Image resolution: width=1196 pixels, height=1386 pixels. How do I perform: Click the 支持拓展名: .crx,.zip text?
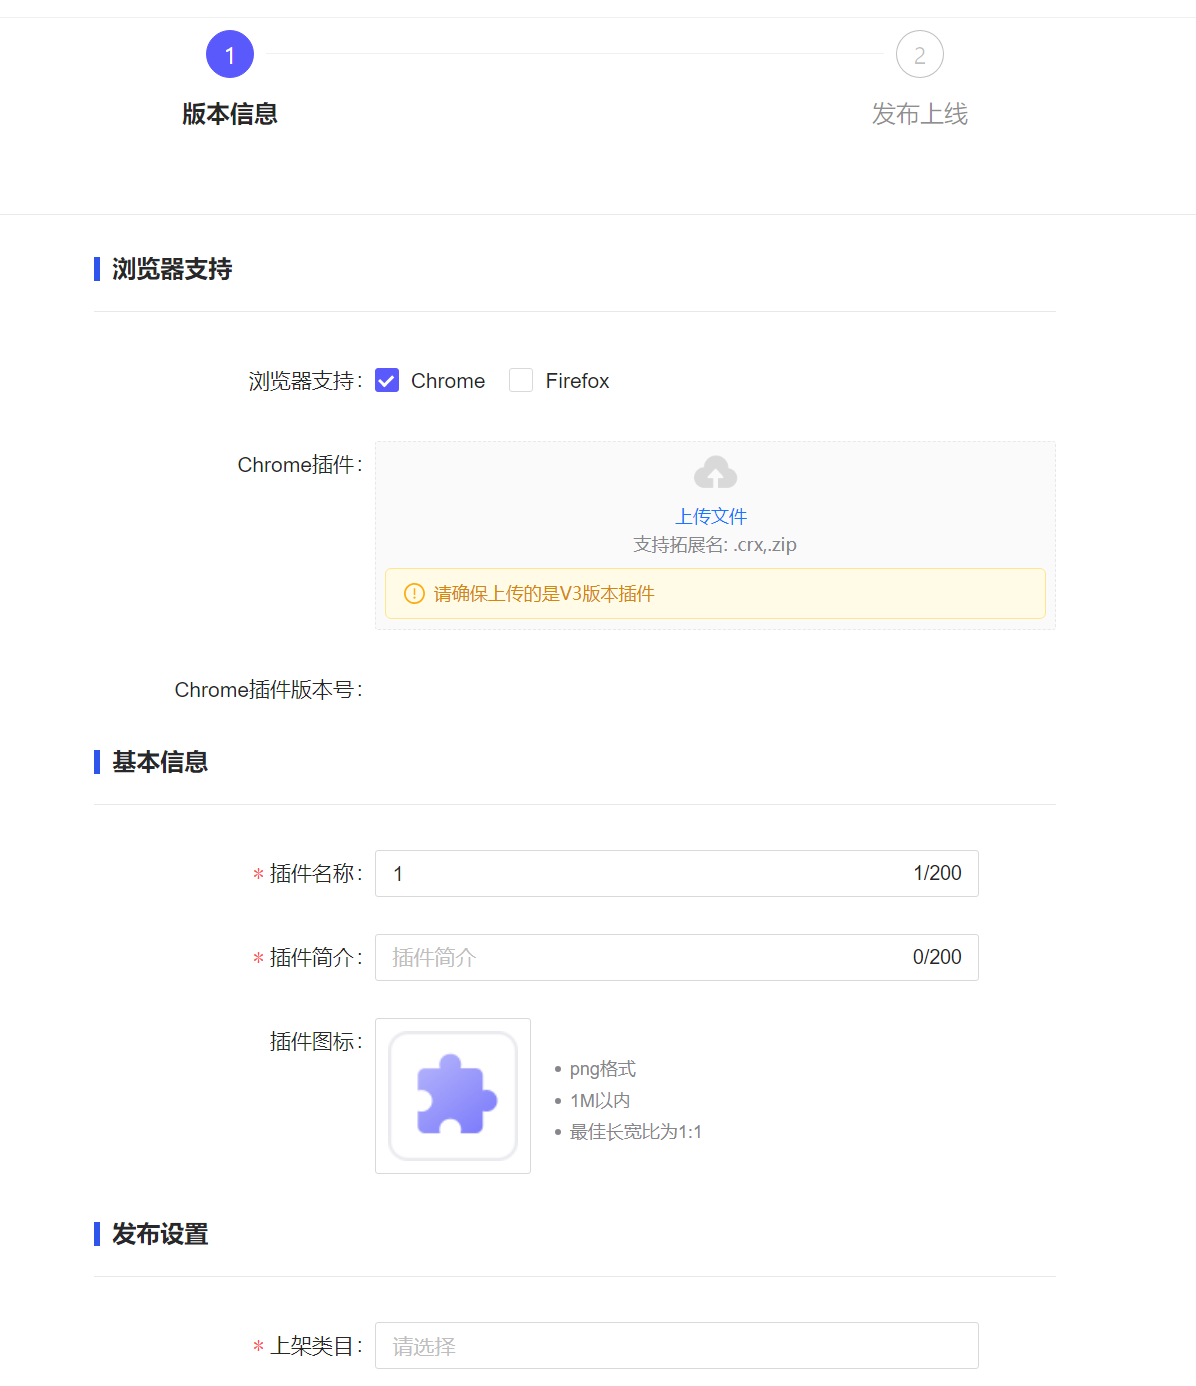point(715,545)
